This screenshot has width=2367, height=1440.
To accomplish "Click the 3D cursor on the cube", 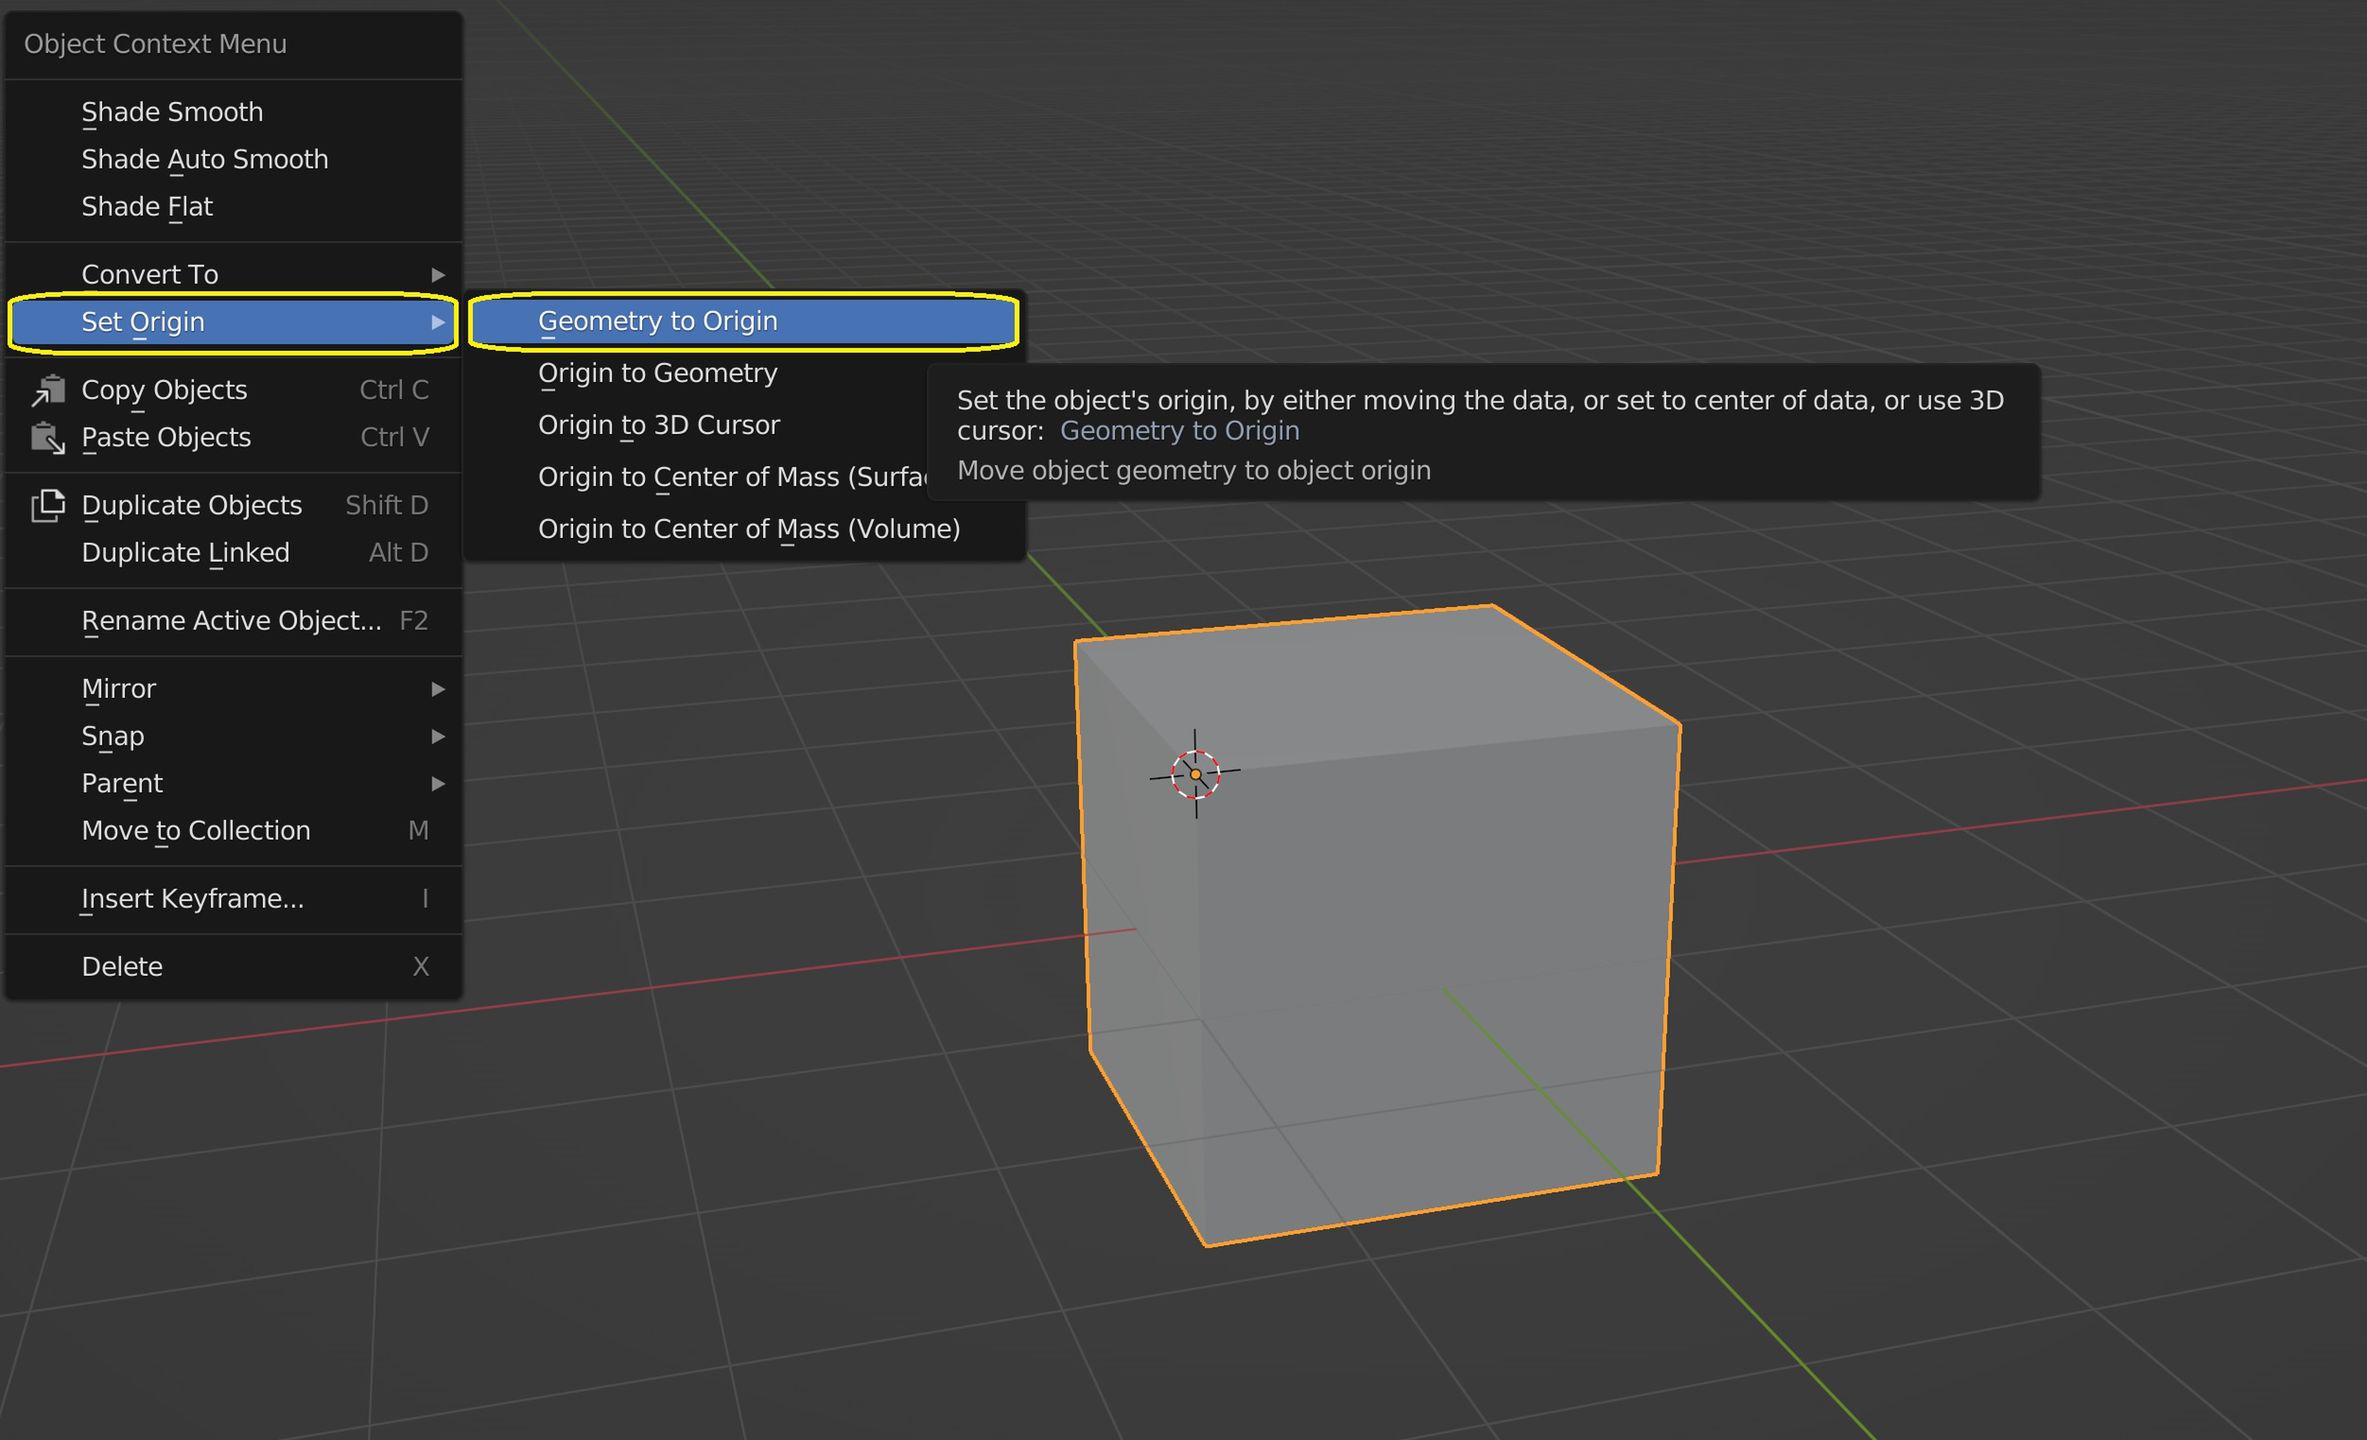I will (x=1196, y=773).
